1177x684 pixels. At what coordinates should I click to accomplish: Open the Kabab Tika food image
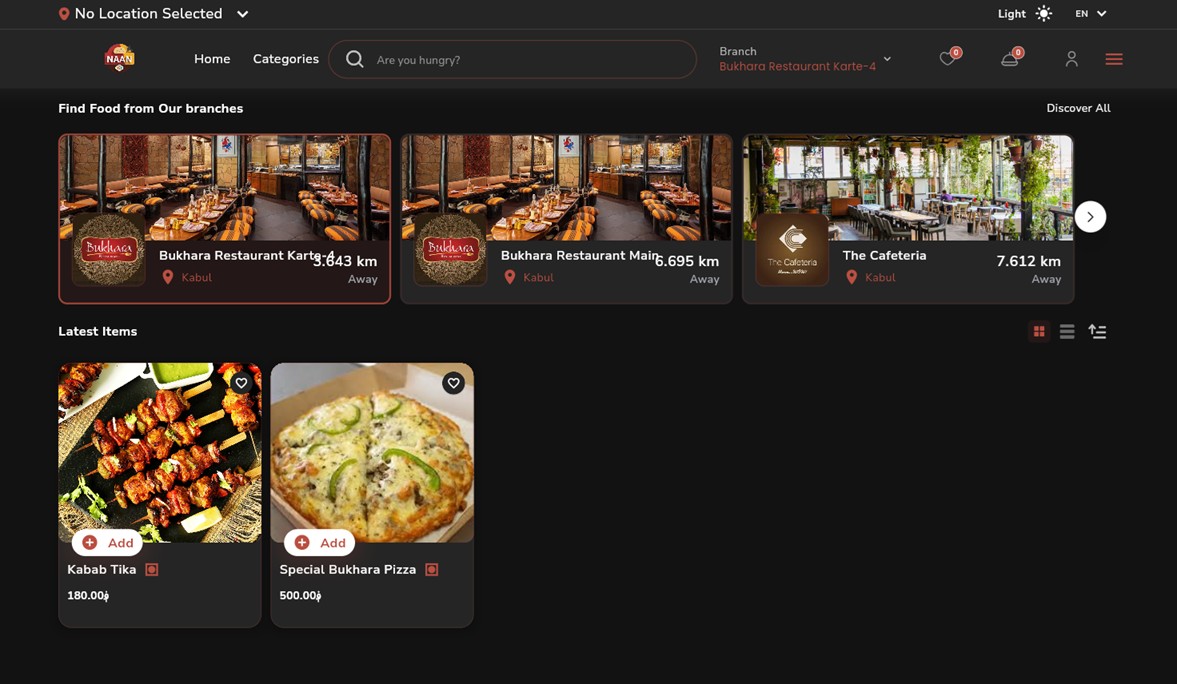click(x=160, y=453)
